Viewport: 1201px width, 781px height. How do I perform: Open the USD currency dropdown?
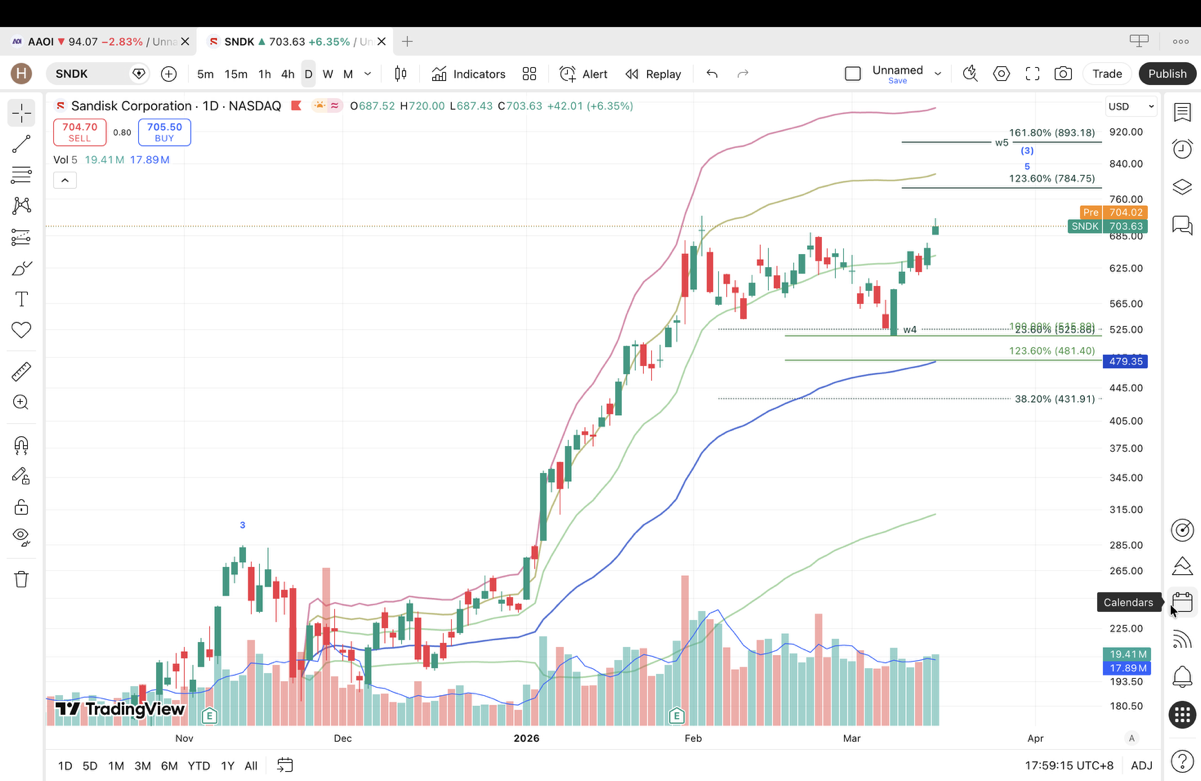[x=1130, y=106]
